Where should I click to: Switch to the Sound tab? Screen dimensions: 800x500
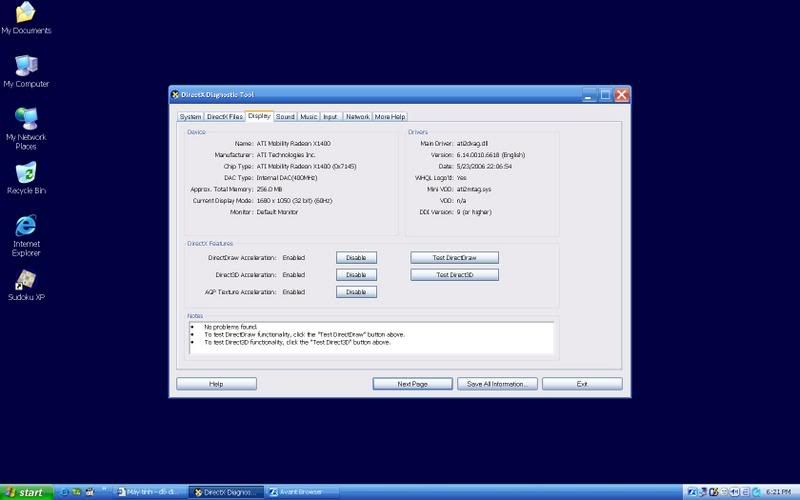[285, 117]
